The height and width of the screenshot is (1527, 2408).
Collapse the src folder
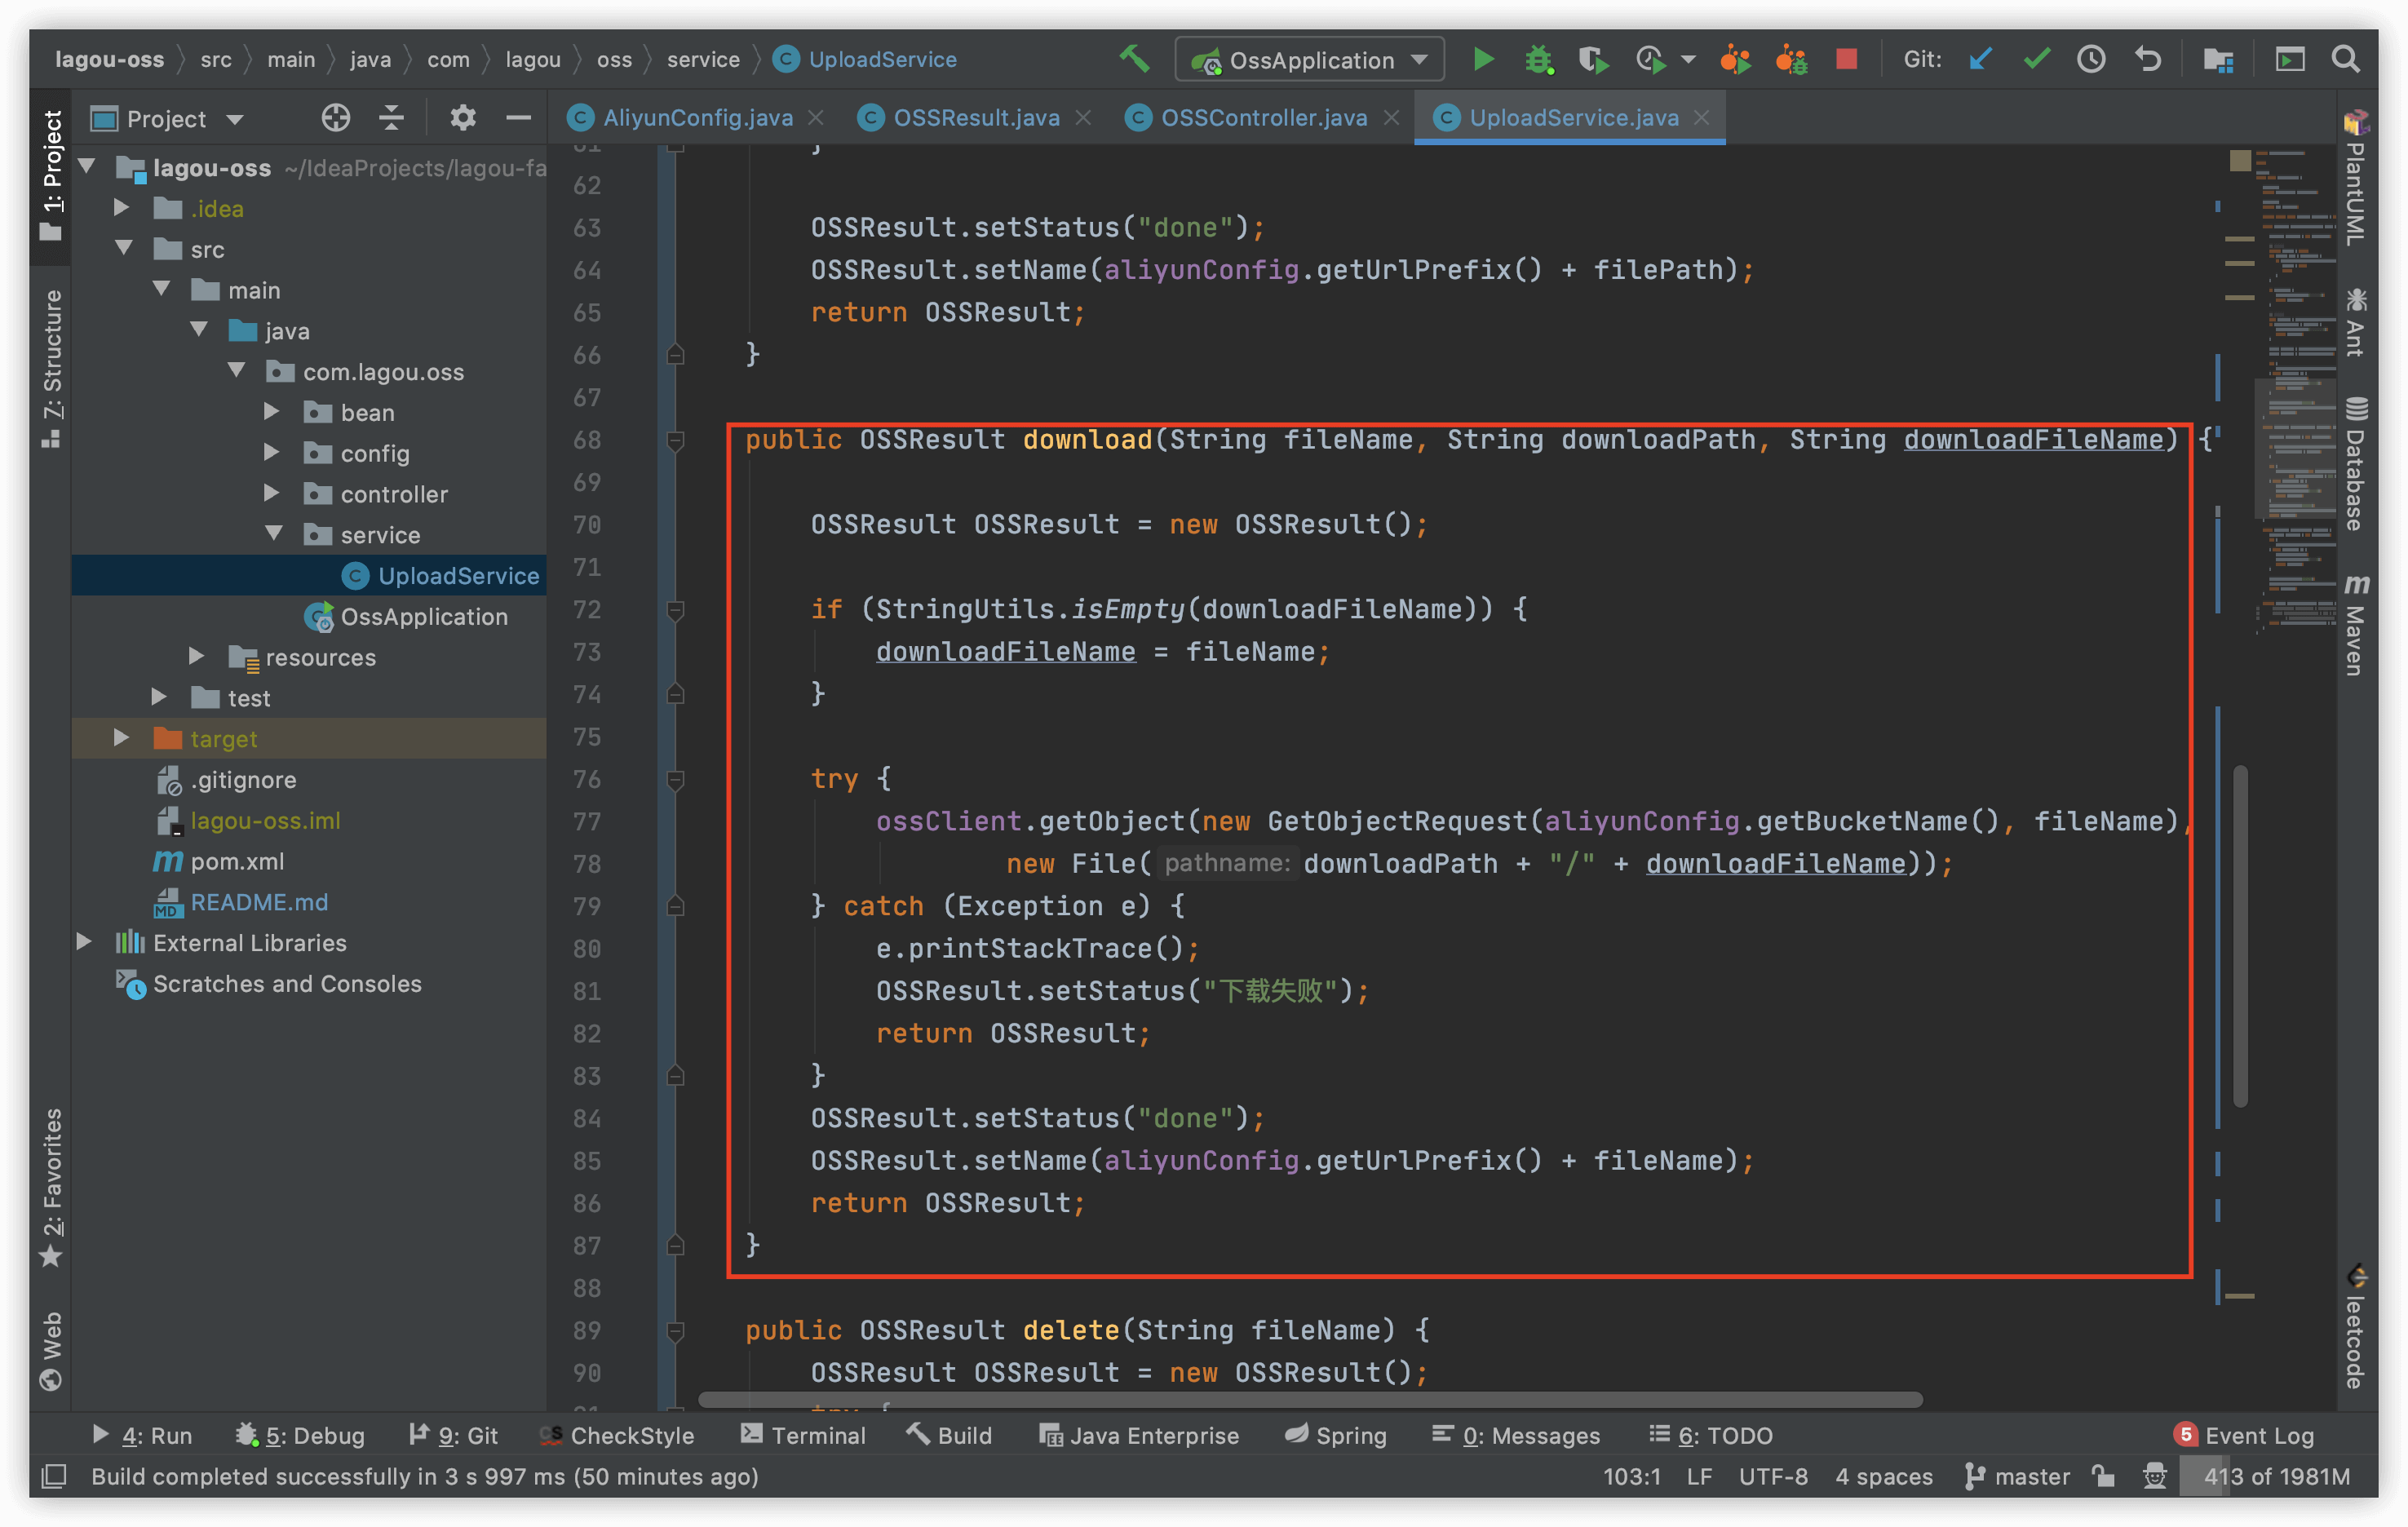coord(122,248)
